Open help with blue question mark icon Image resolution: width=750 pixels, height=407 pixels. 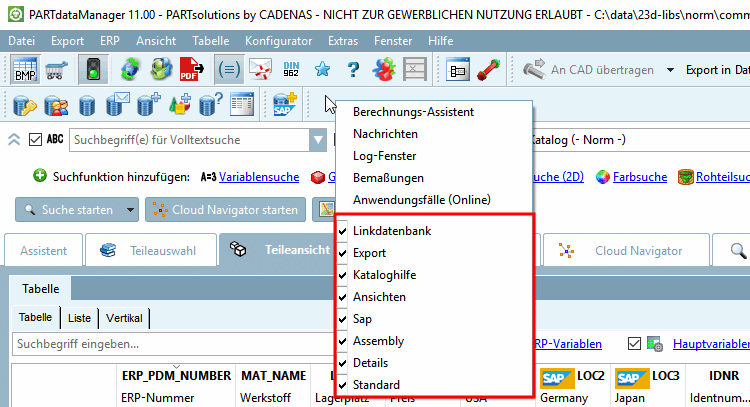353,70
